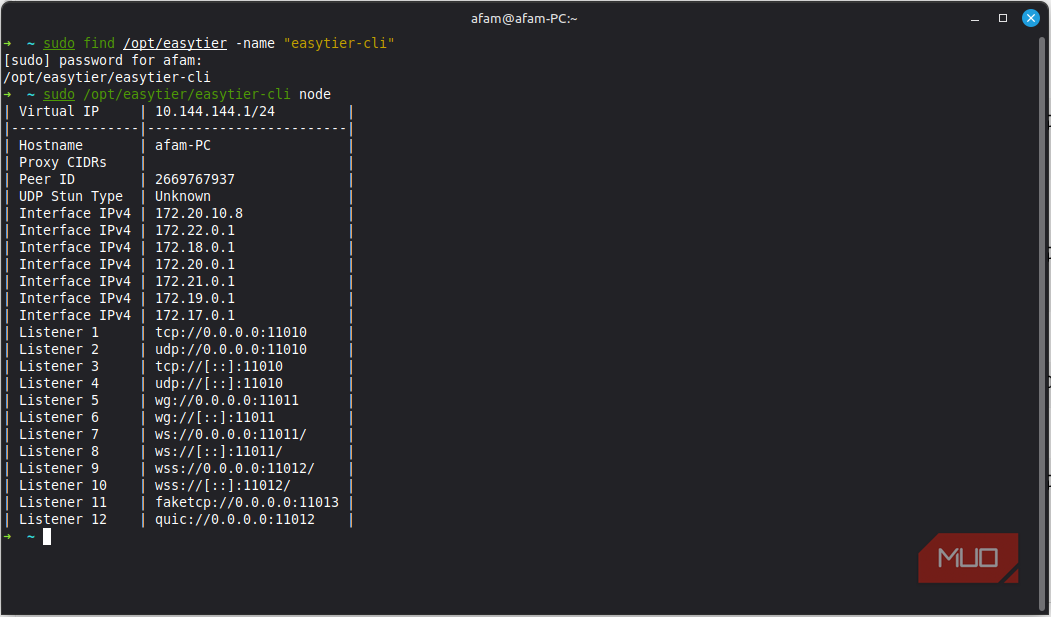1051x617 pixels.
Task: Select Listener 12 value quic://0.0.0.0:11012
Action: point(235,520)
